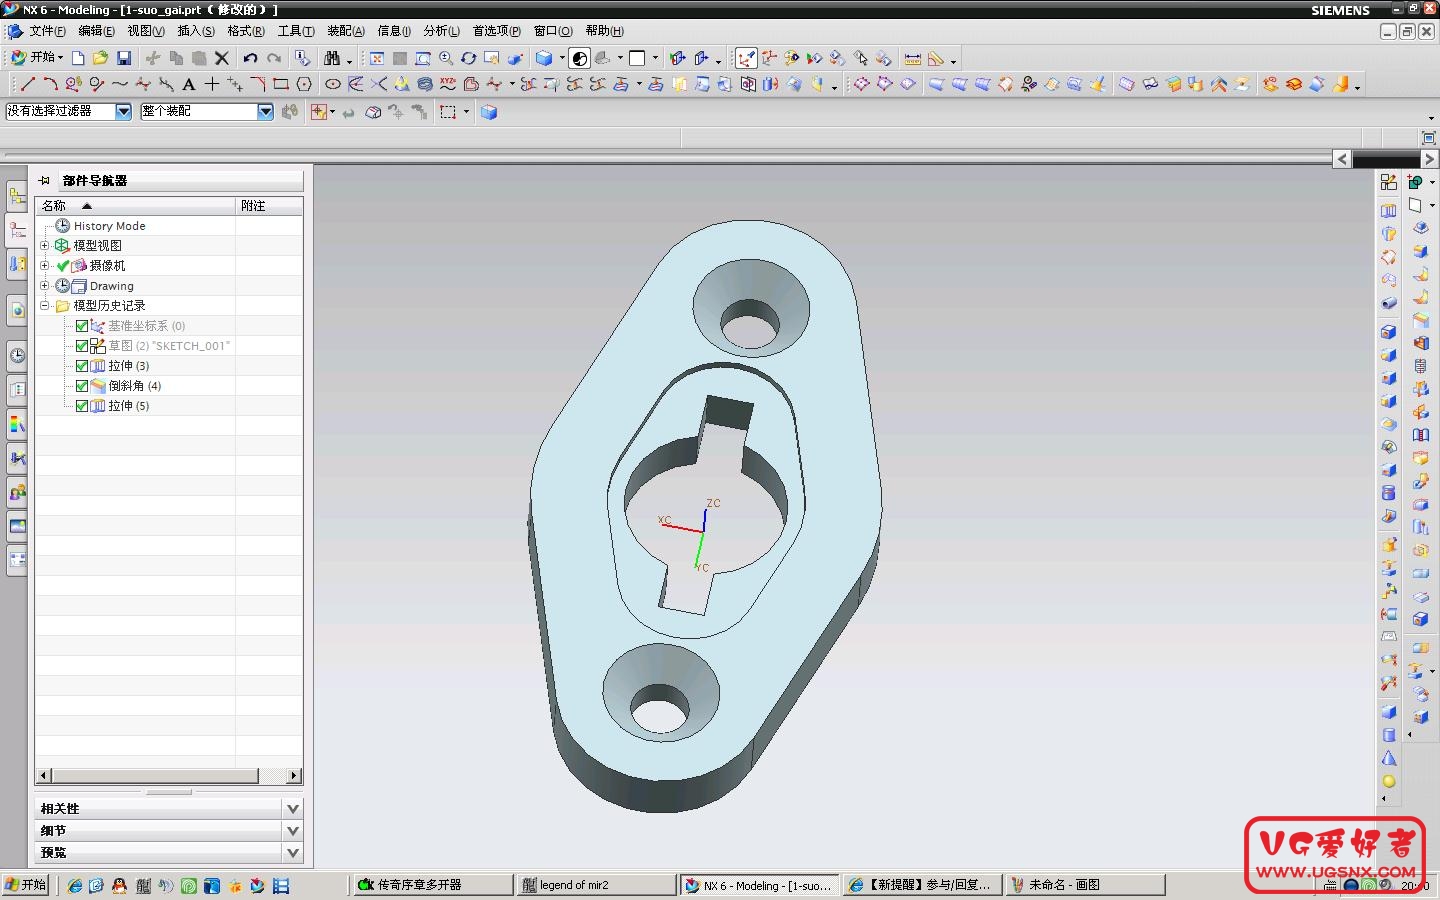Click the blue cube icon in selection bar
The image size is (1440, 900).
(489, 112)
